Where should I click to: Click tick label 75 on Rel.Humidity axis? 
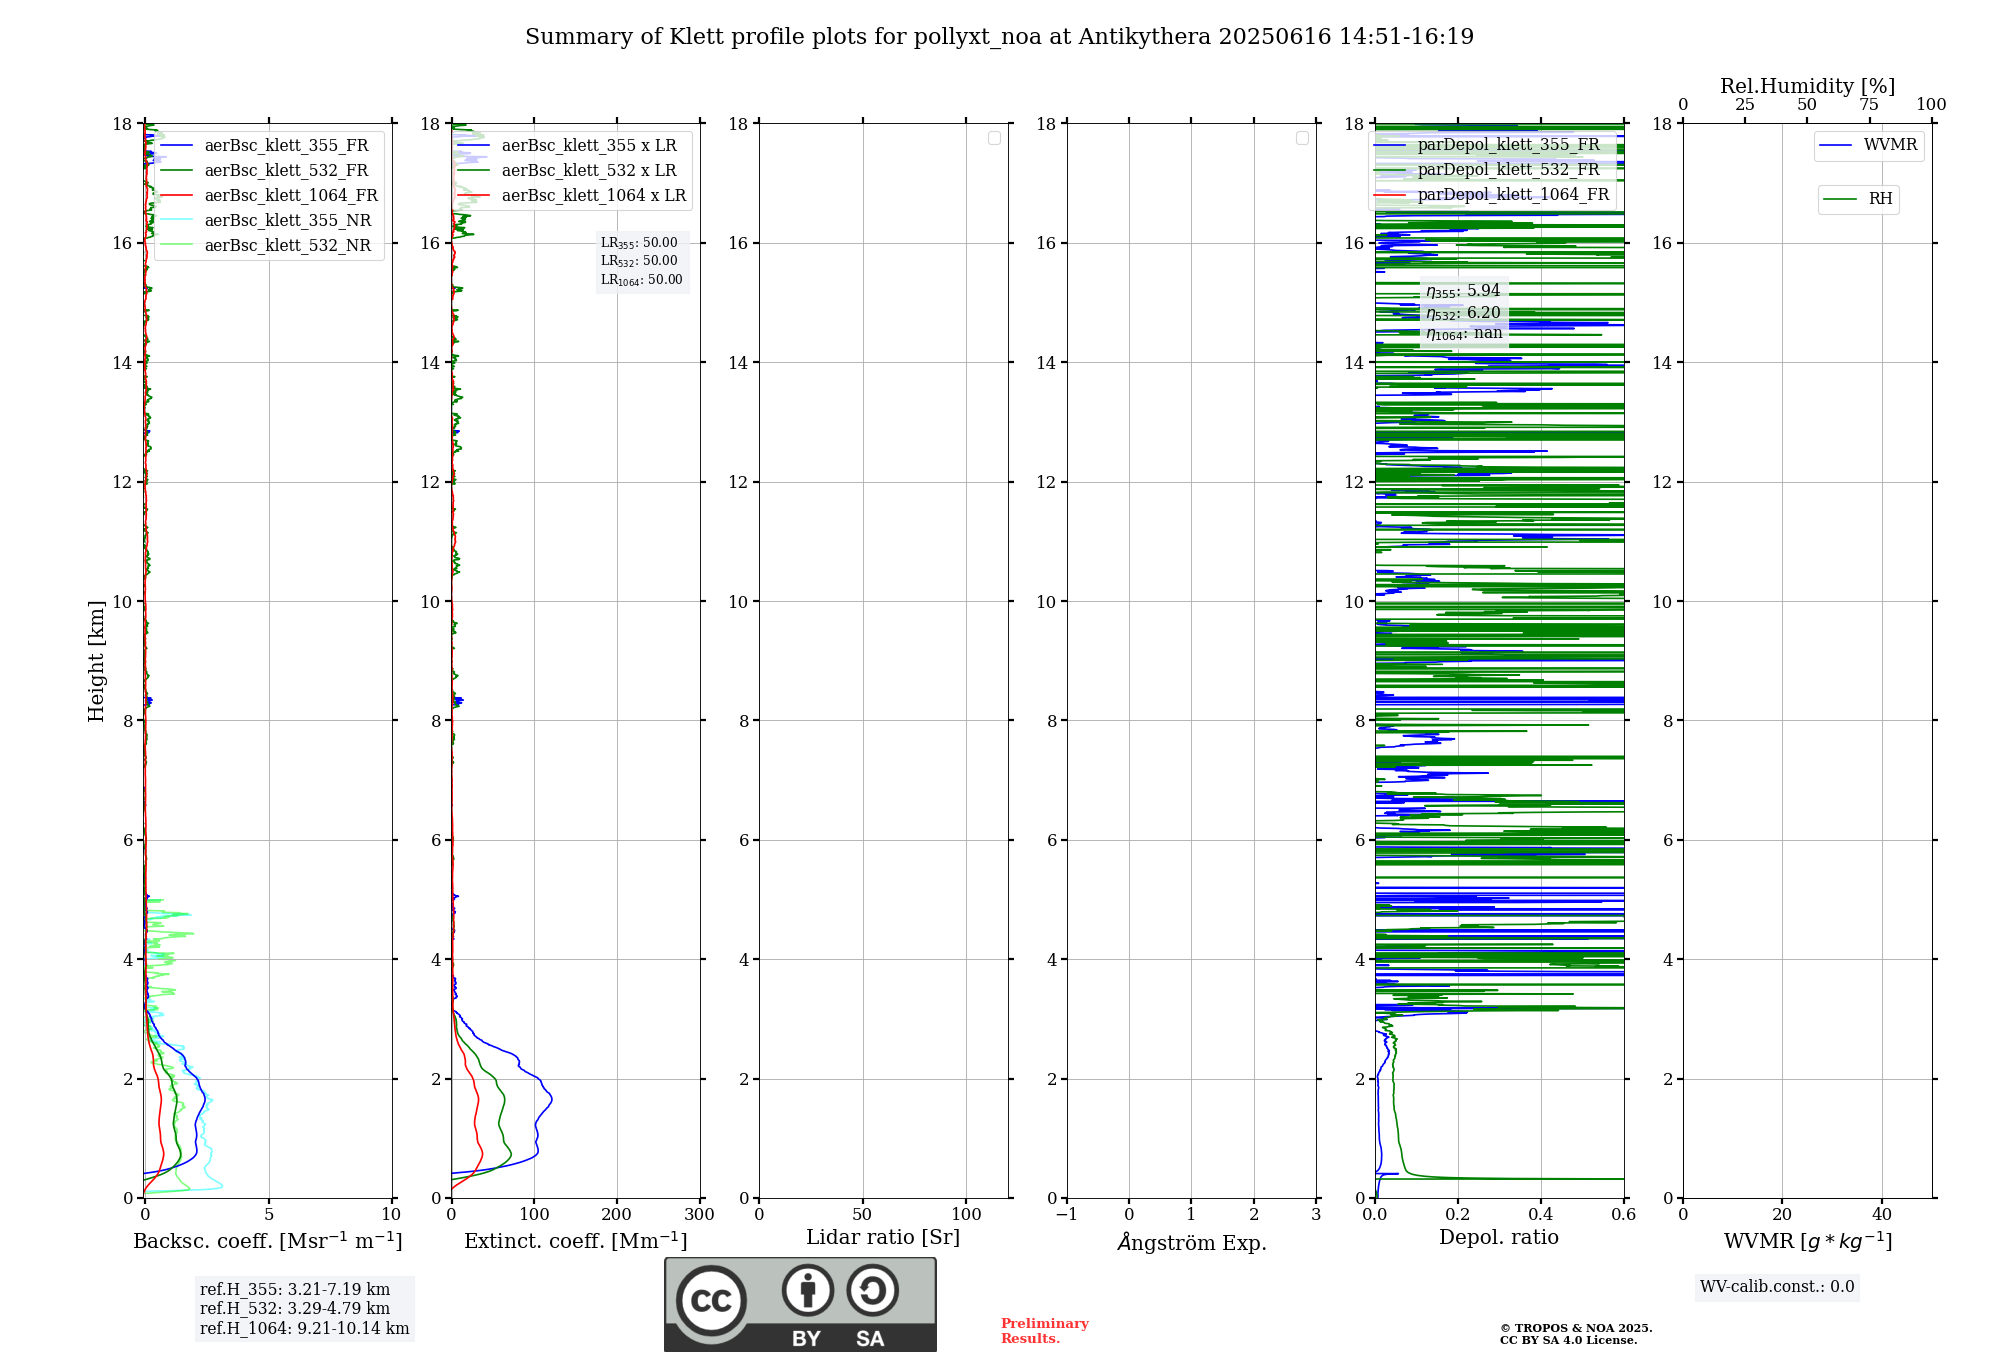pos(1869,105)
